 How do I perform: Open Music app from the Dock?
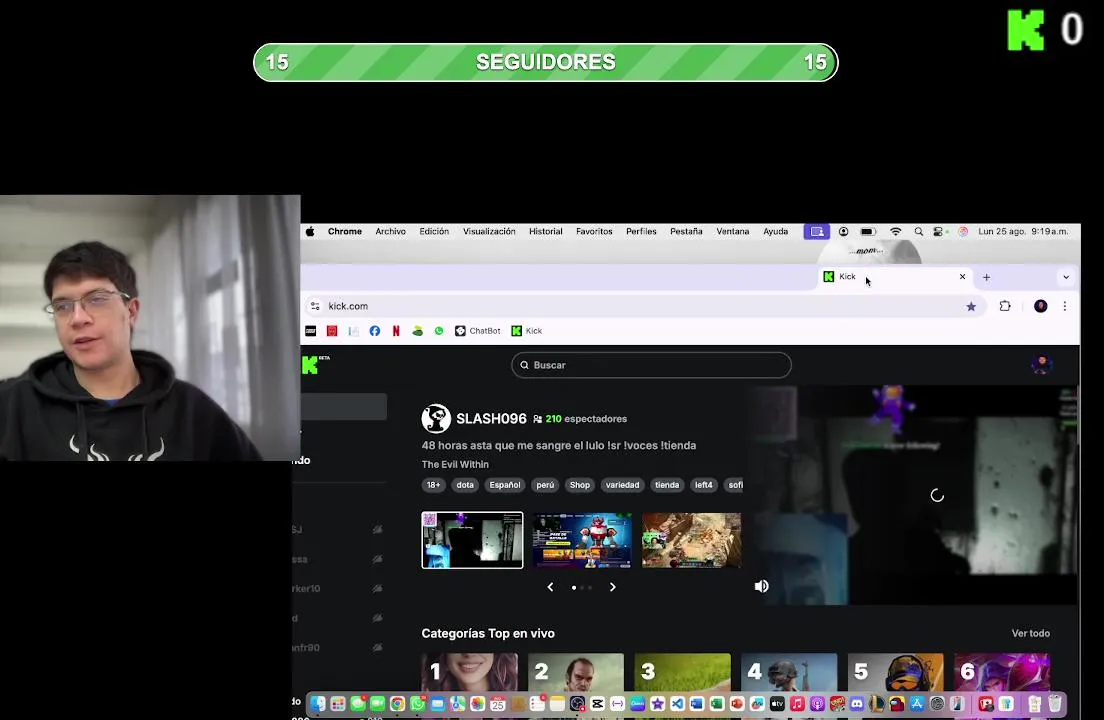pyautogui.click(x=797, y=704)
